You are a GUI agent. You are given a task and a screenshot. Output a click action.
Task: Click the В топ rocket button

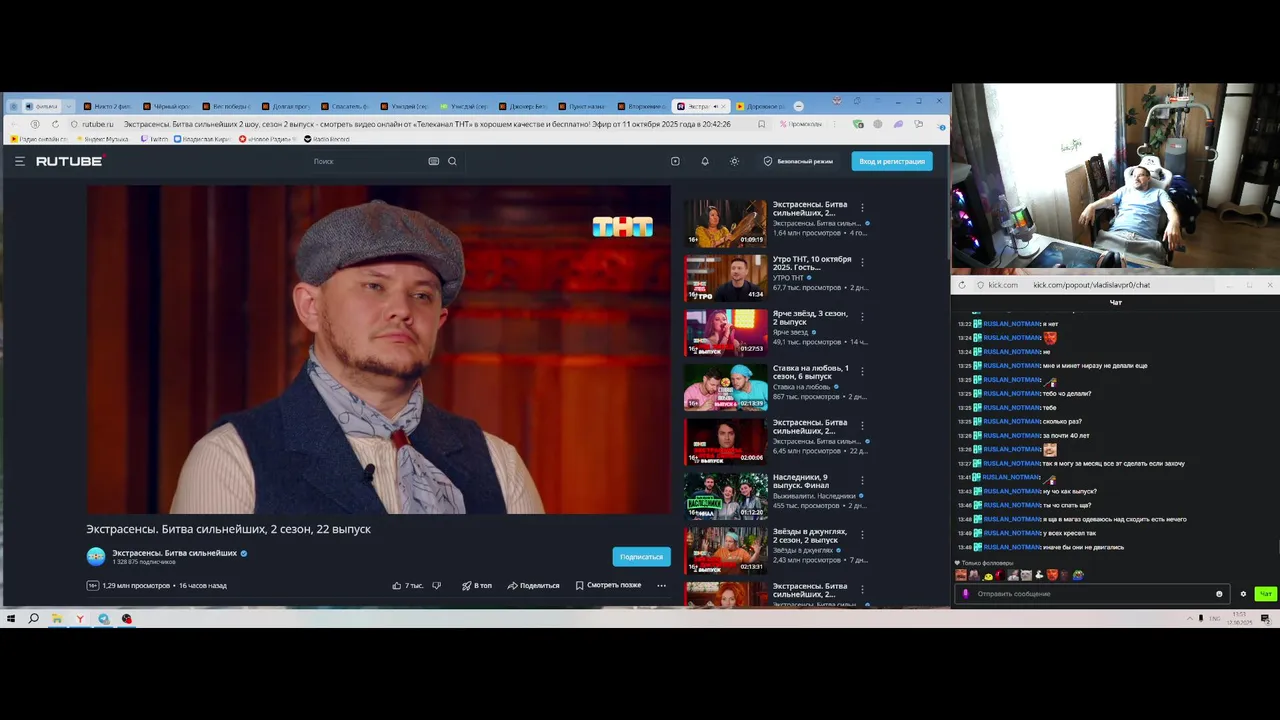[x=477, y=585]
